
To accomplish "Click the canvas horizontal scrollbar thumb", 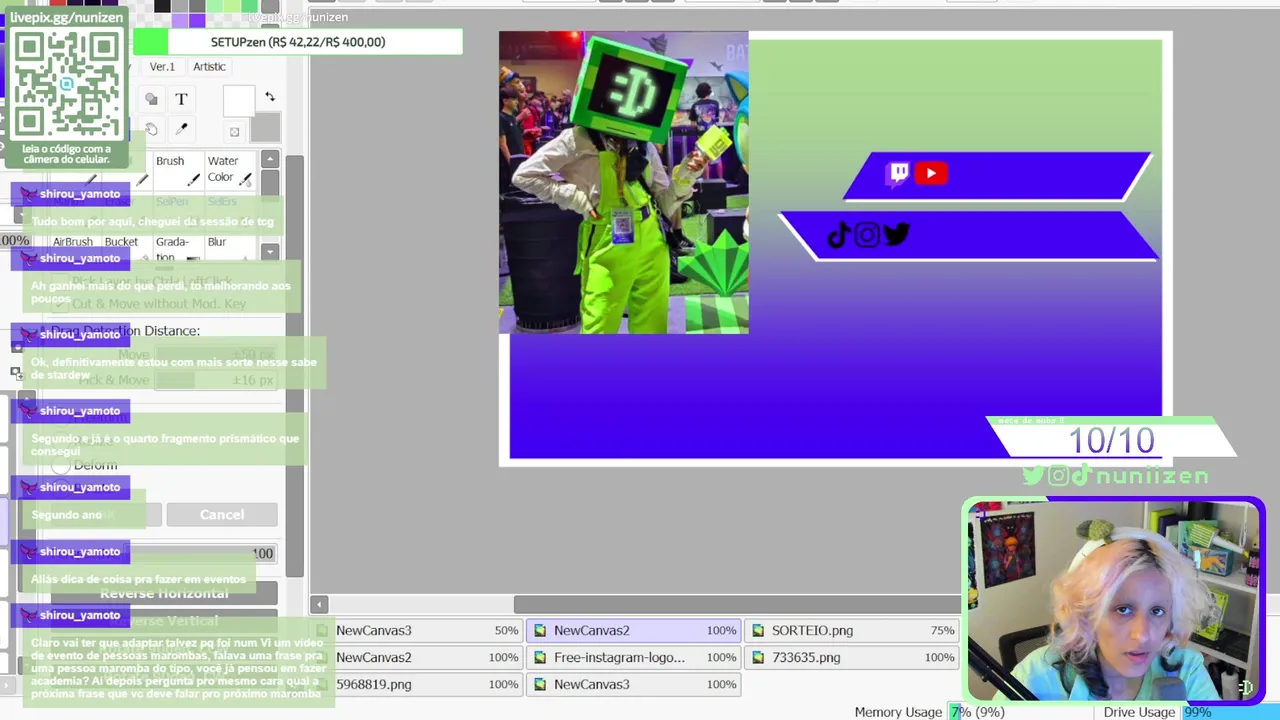I will tap(737, 604).
